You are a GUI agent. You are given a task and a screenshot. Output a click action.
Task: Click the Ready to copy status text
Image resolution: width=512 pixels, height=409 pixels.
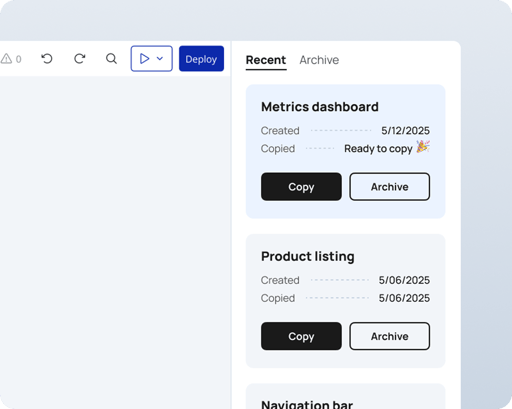tap(378, 149)
